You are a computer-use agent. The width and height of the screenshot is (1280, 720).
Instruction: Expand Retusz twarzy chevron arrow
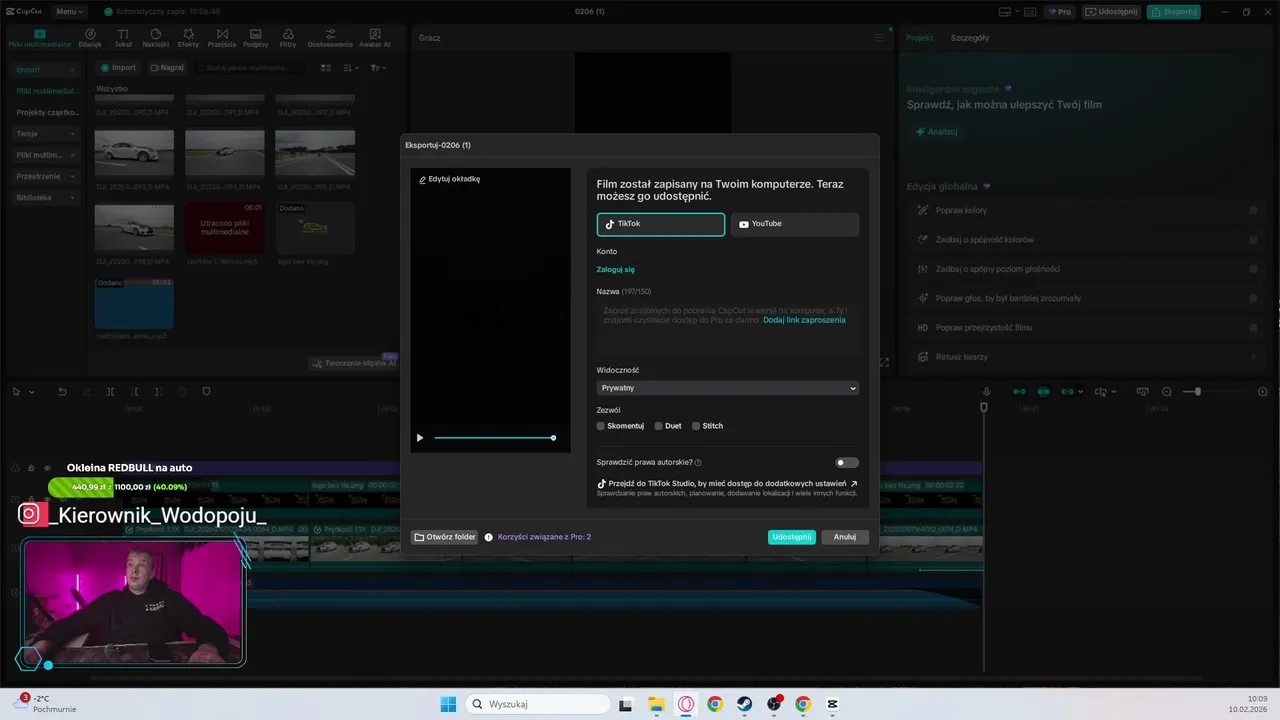click(1253, 357)
